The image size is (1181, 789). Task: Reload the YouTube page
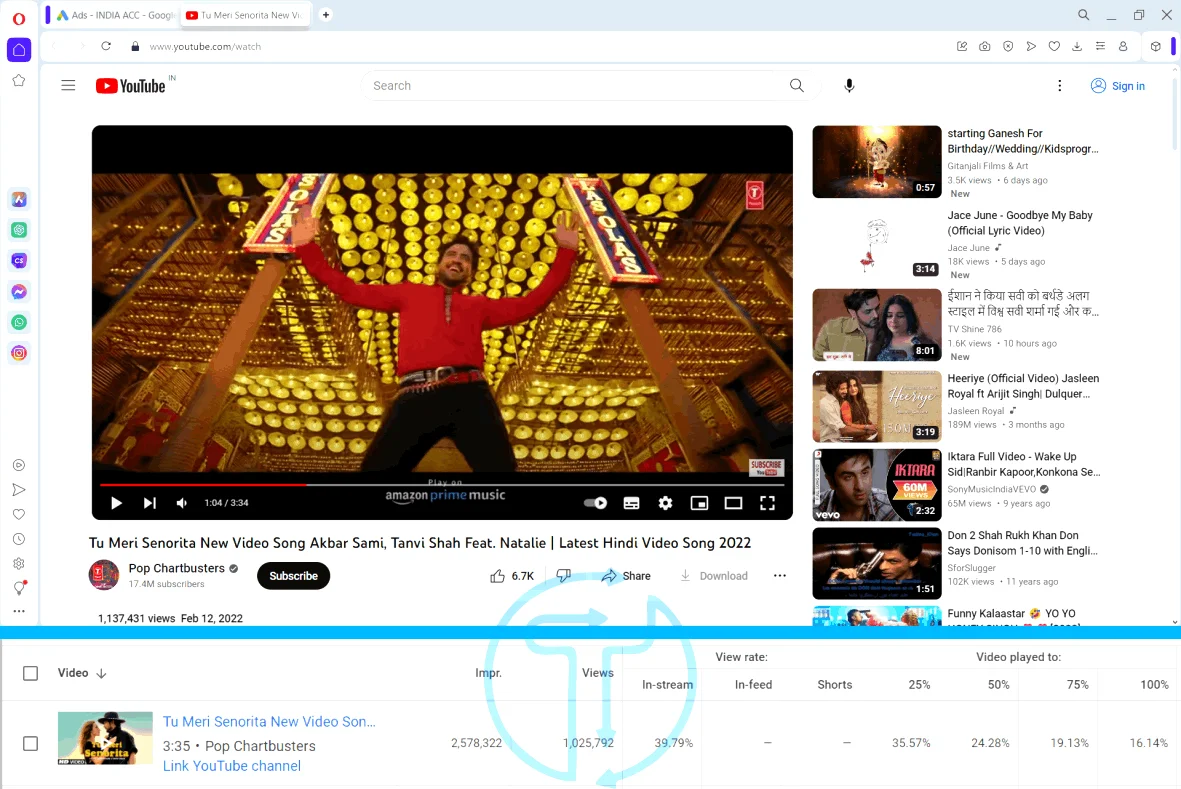click(x=106, y=46)
